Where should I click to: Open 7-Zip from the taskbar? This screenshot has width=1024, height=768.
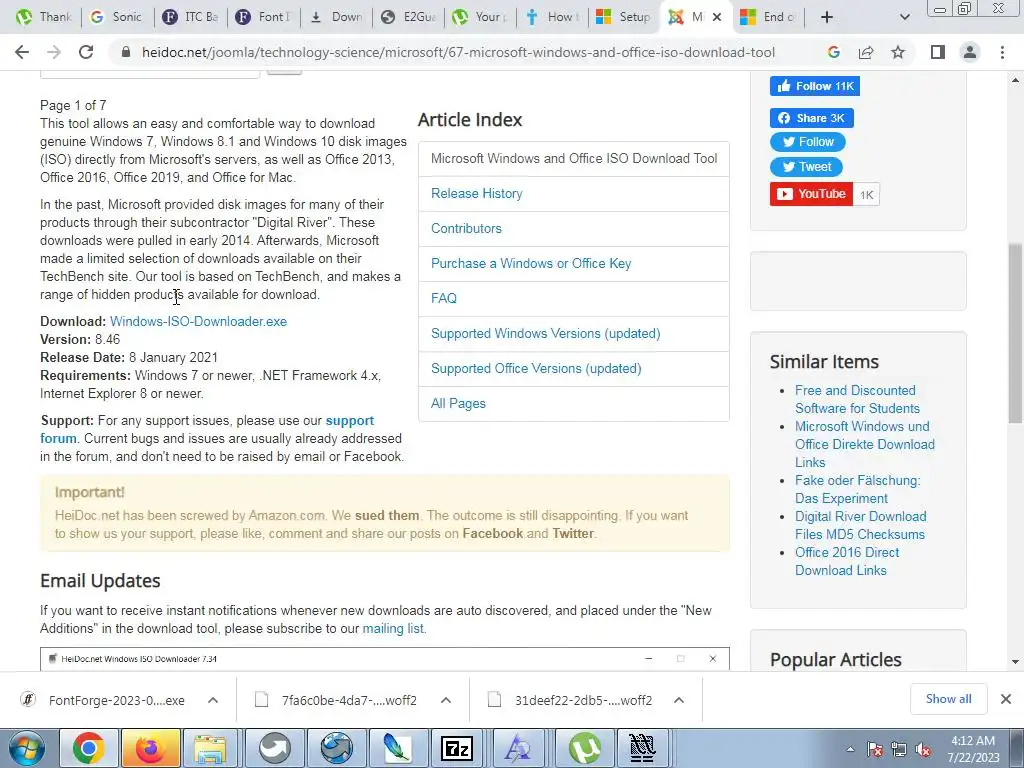(x=457, y=748)
